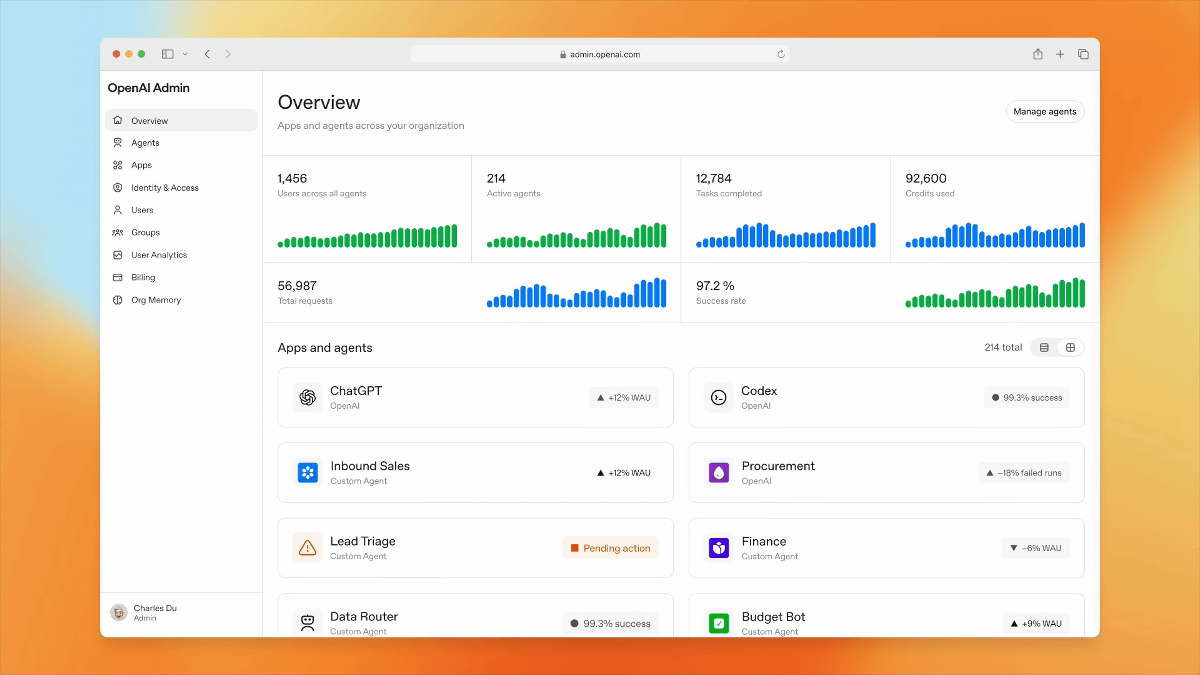Click the ChatGPT app logo icon
Image resolution: width=1200 pixels, height=675 pixels.
(x=307, y=397)
